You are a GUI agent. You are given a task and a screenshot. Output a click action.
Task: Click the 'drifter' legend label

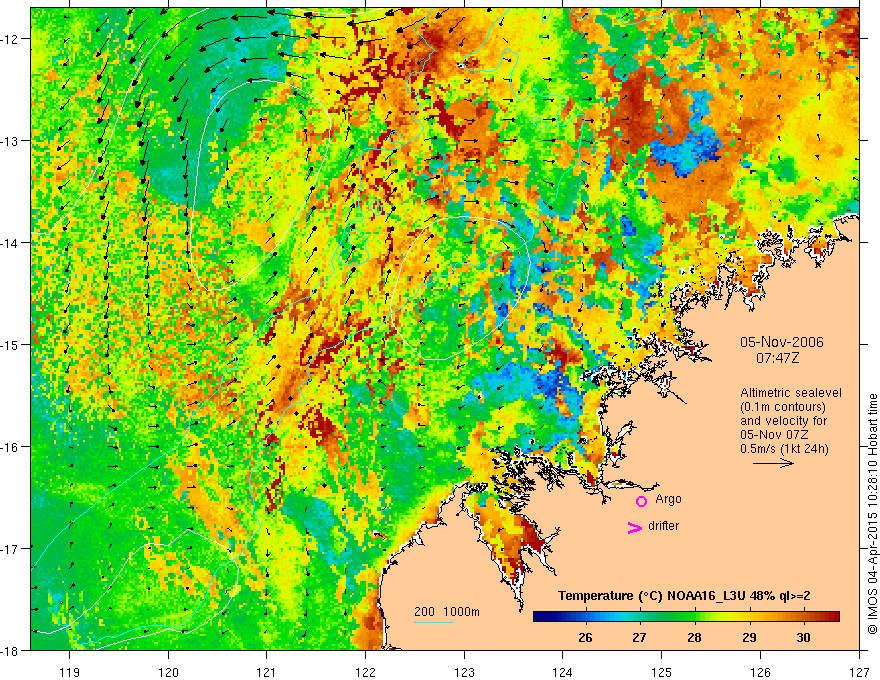[x=663, y=526]
